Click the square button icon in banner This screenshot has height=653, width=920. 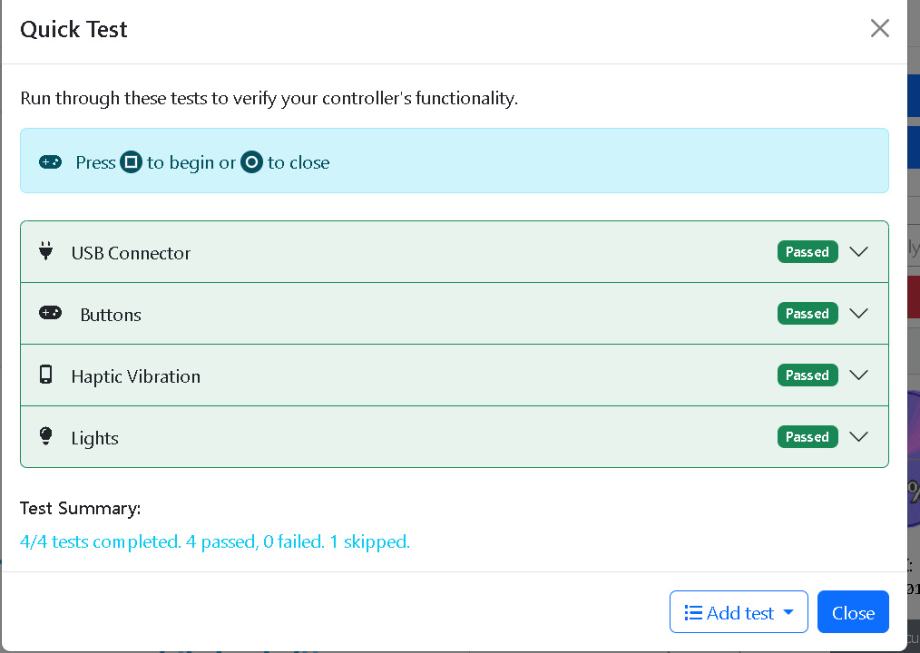pyautogui.click(x=131, y=161)
